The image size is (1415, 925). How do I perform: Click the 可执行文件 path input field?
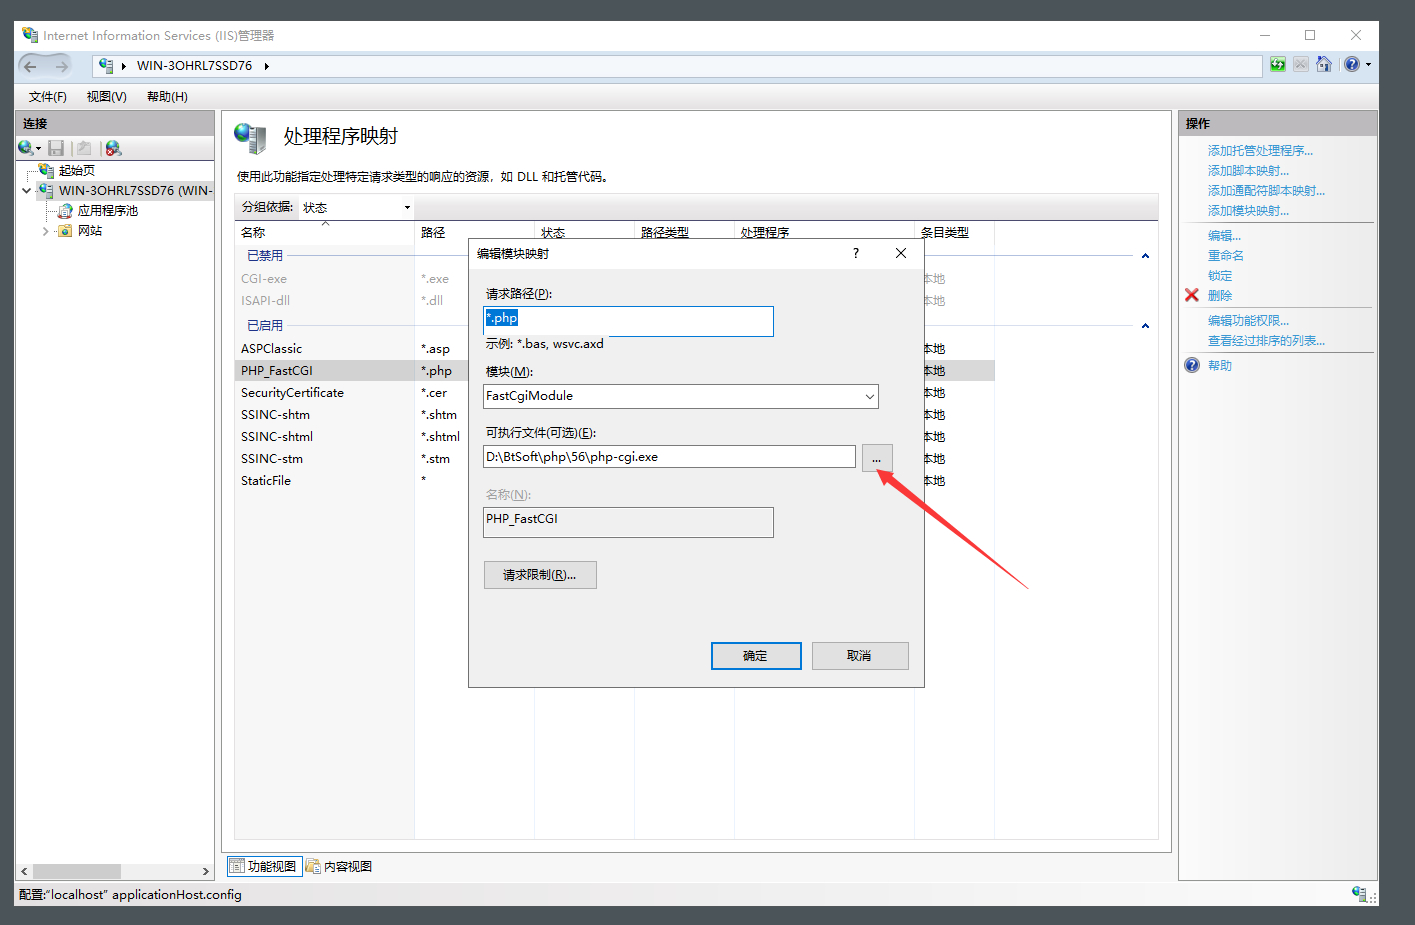click(x=669, y=457)
